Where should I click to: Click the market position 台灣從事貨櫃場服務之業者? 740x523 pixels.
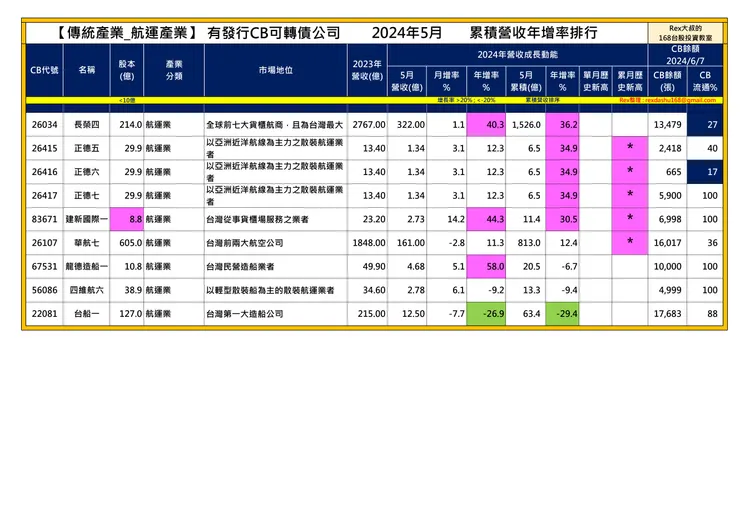point(257,219)
